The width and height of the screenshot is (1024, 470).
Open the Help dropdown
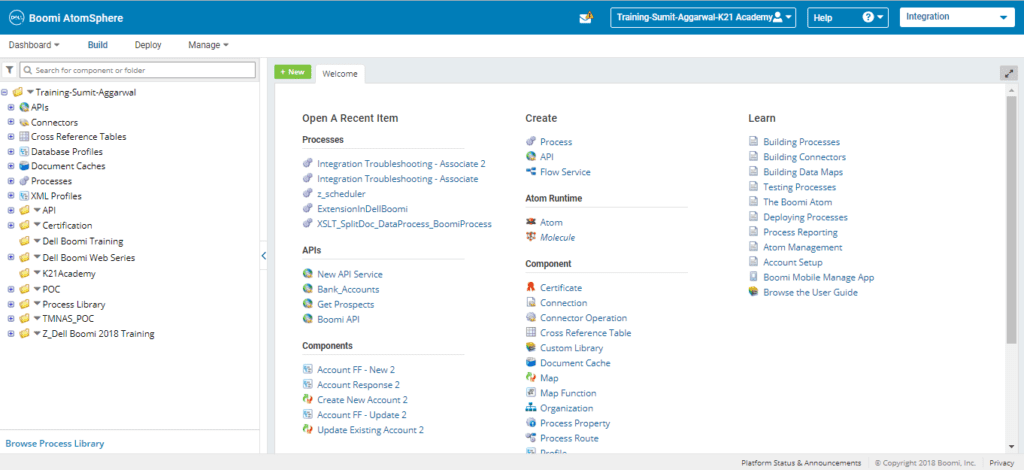(x=848, y=18)
